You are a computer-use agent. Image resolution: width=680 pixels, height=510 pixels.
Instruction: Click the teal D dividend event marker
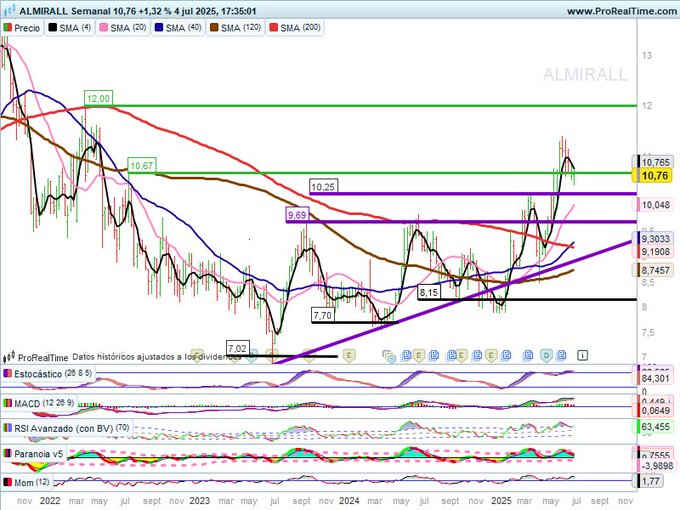click(546, 356)
